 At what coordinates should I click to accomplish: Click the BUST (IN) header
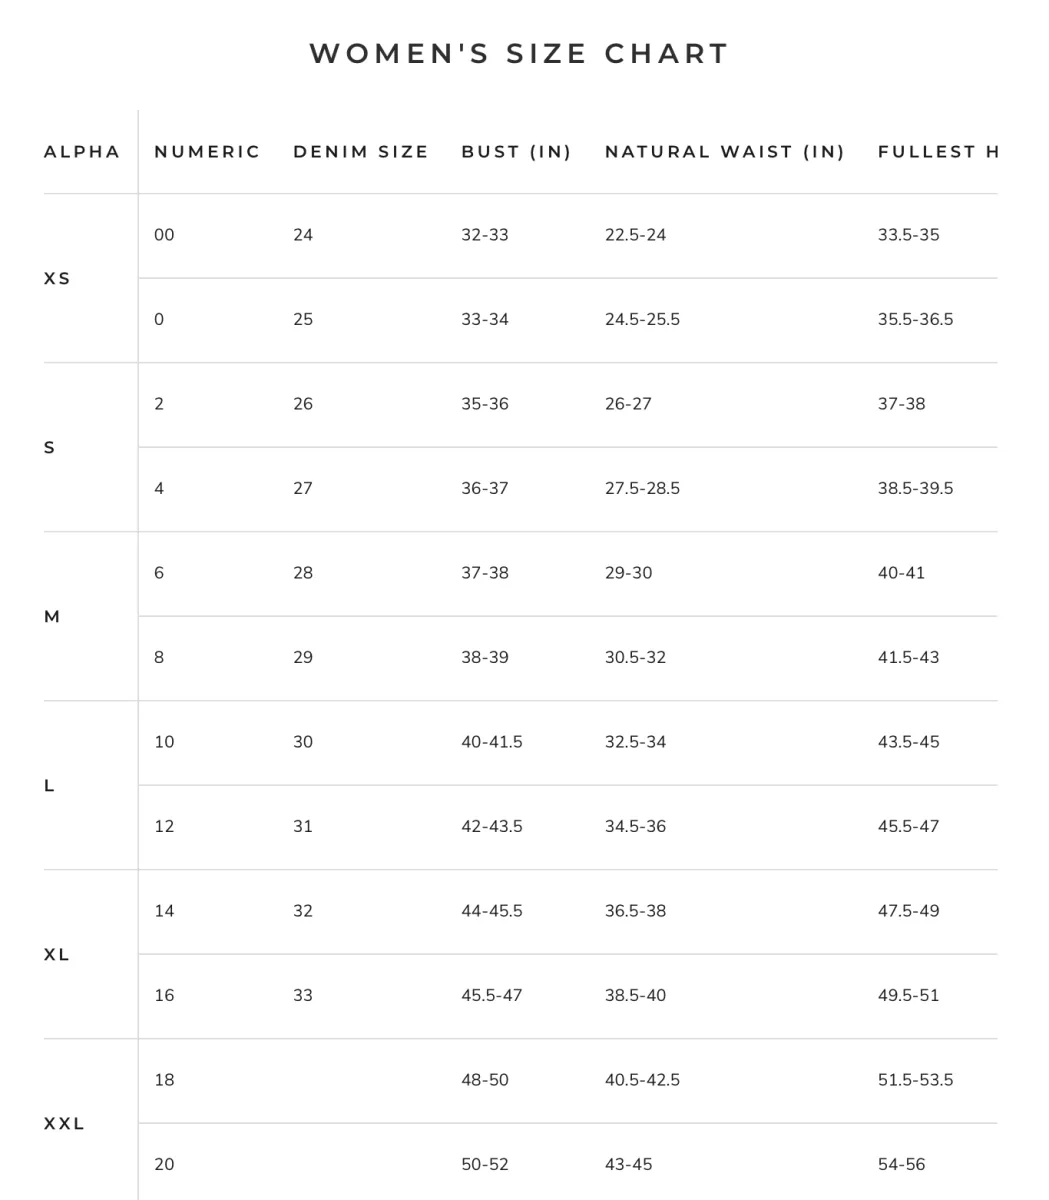pos(516,152)
